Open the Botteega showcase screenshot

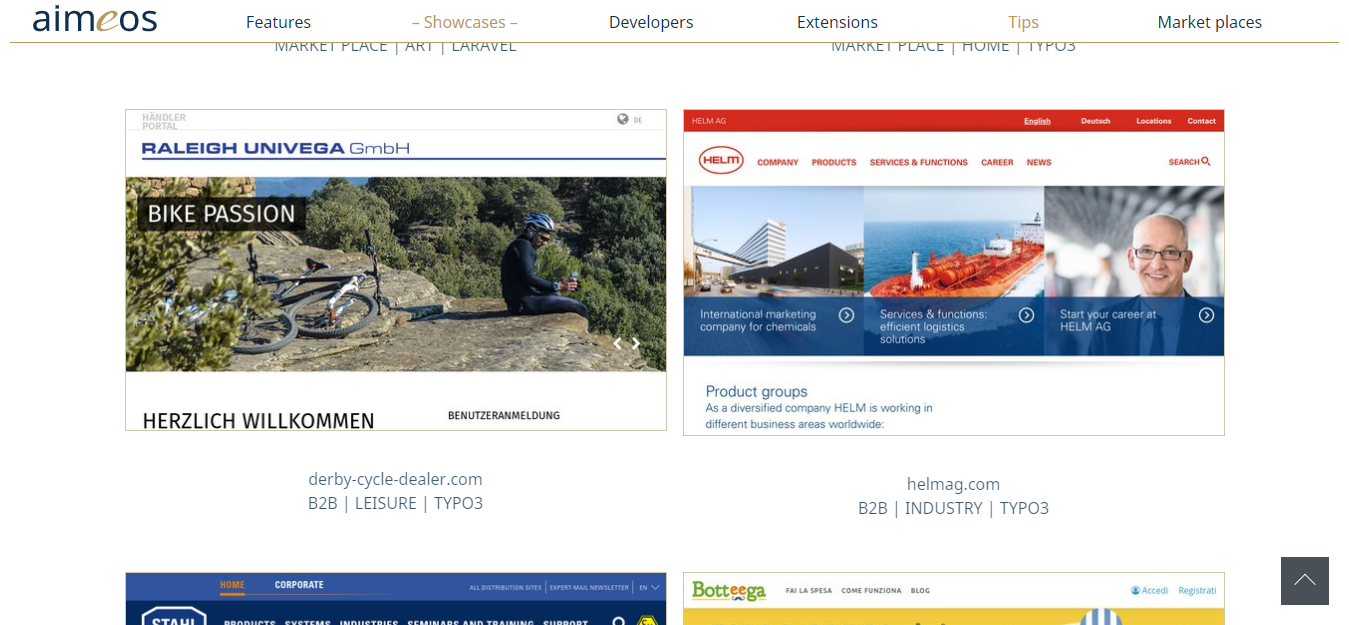[x=954, y=599]
